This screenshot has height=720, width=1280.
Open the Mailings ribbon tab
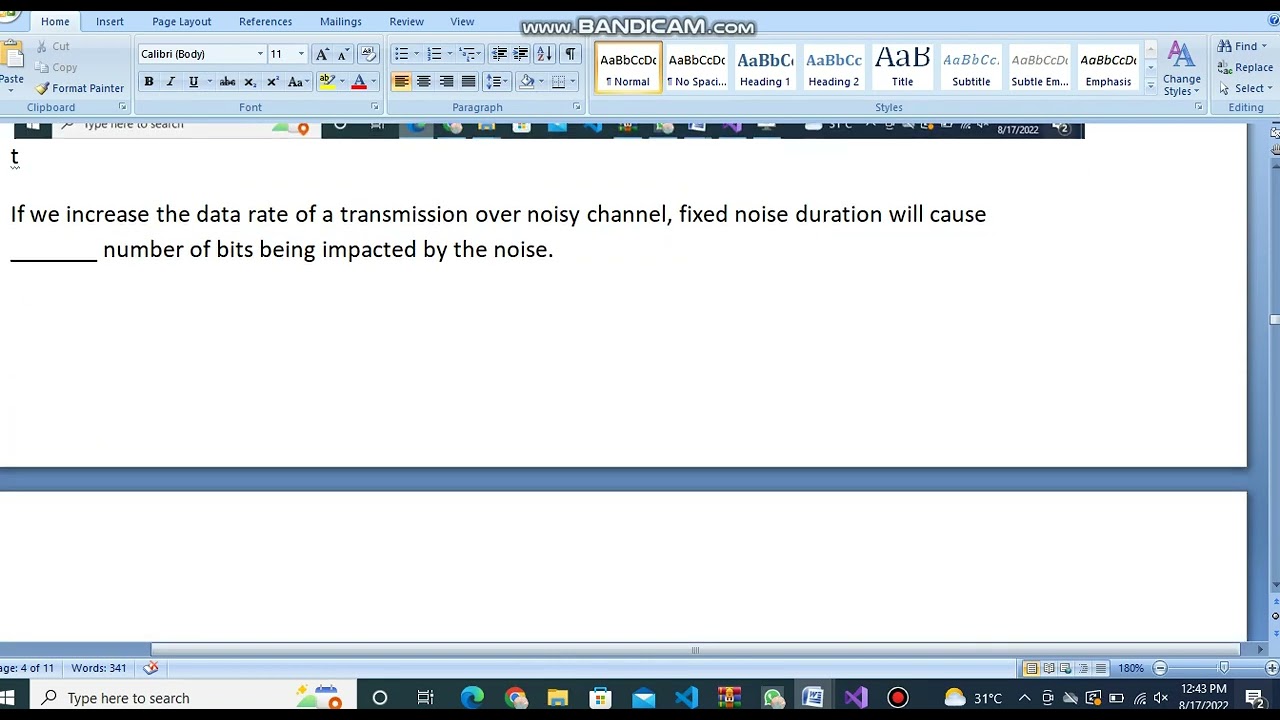pyautogui.click(x=341, y=21)
